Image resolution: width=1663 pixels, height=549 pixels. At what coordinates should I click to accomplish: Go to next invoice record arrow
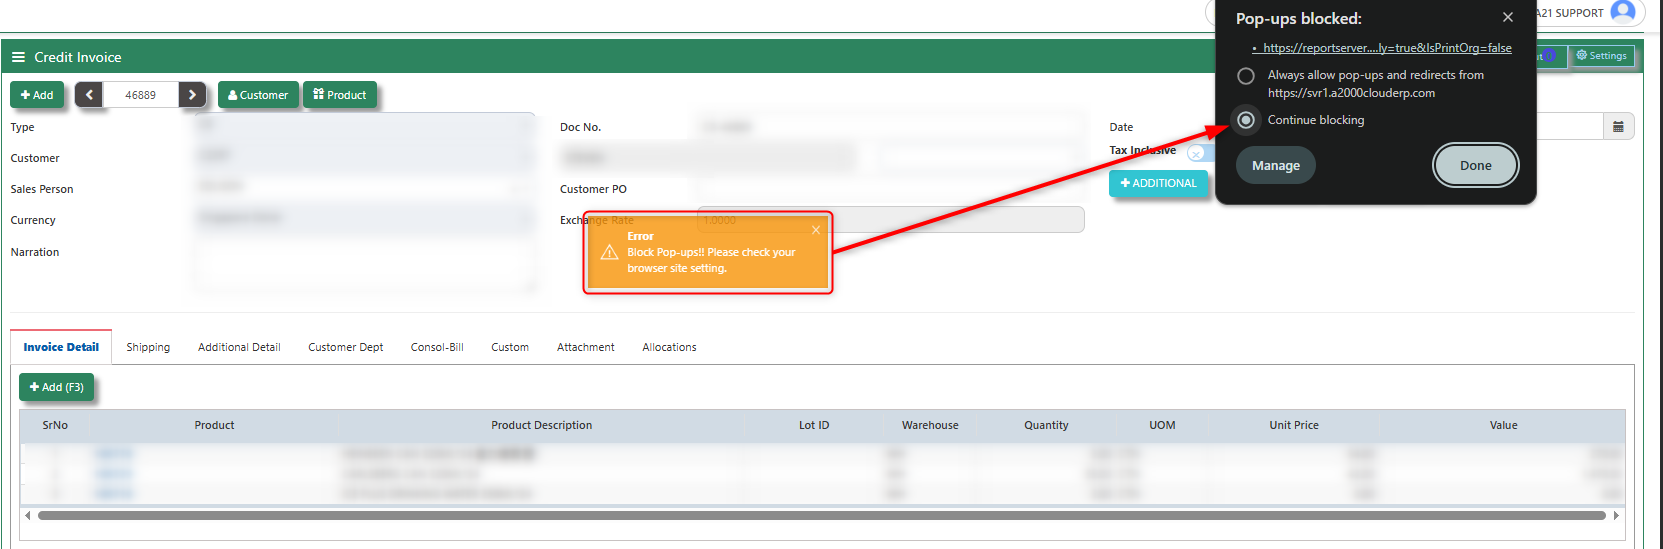coord(192,95)
